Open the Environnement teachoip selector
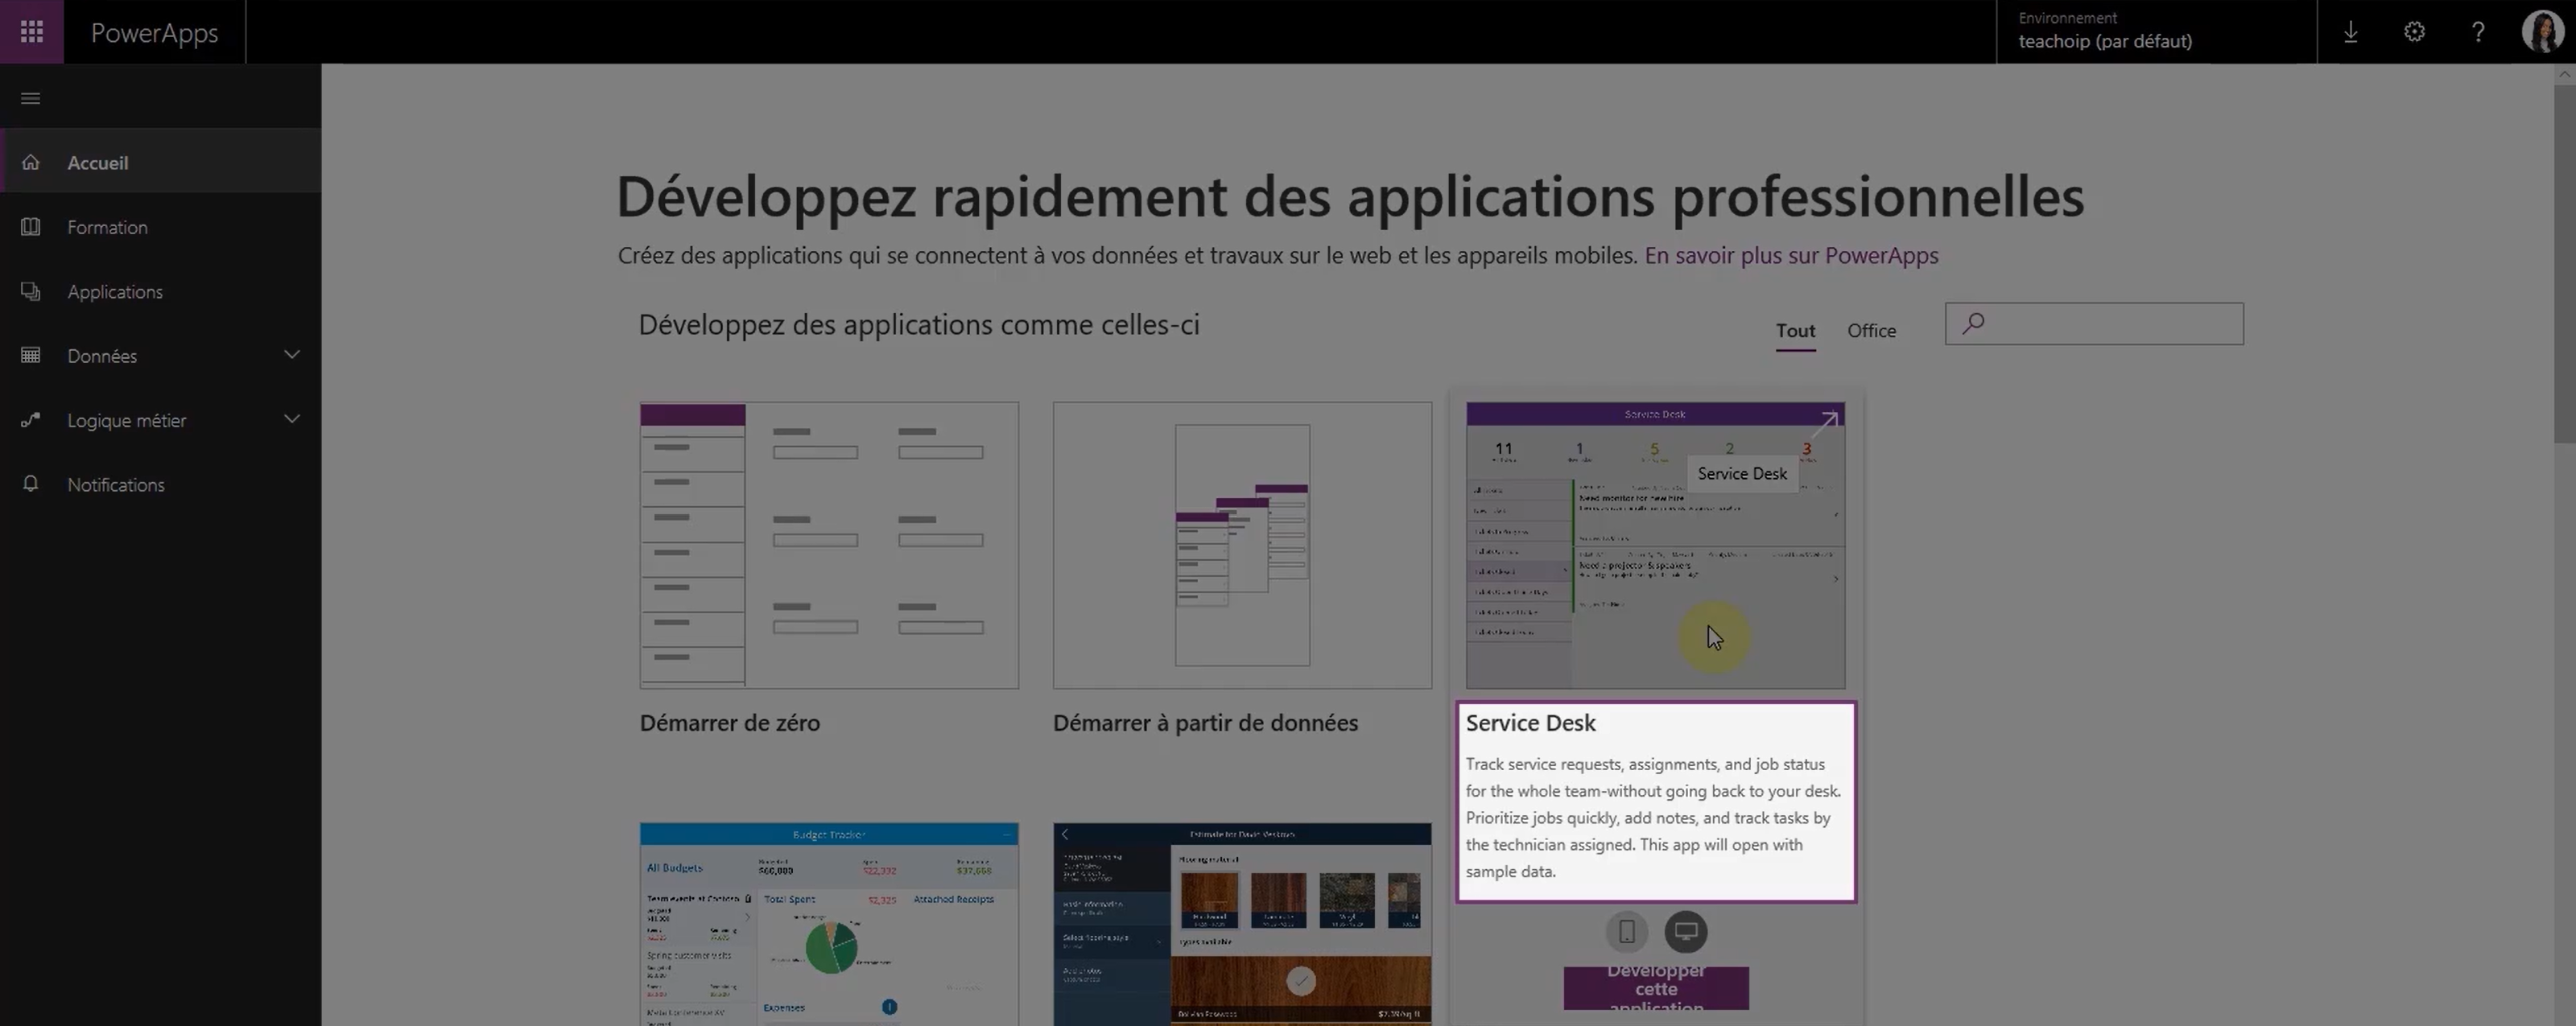This screenshot has height=1026, width=2576. (x=2156, y=32)
